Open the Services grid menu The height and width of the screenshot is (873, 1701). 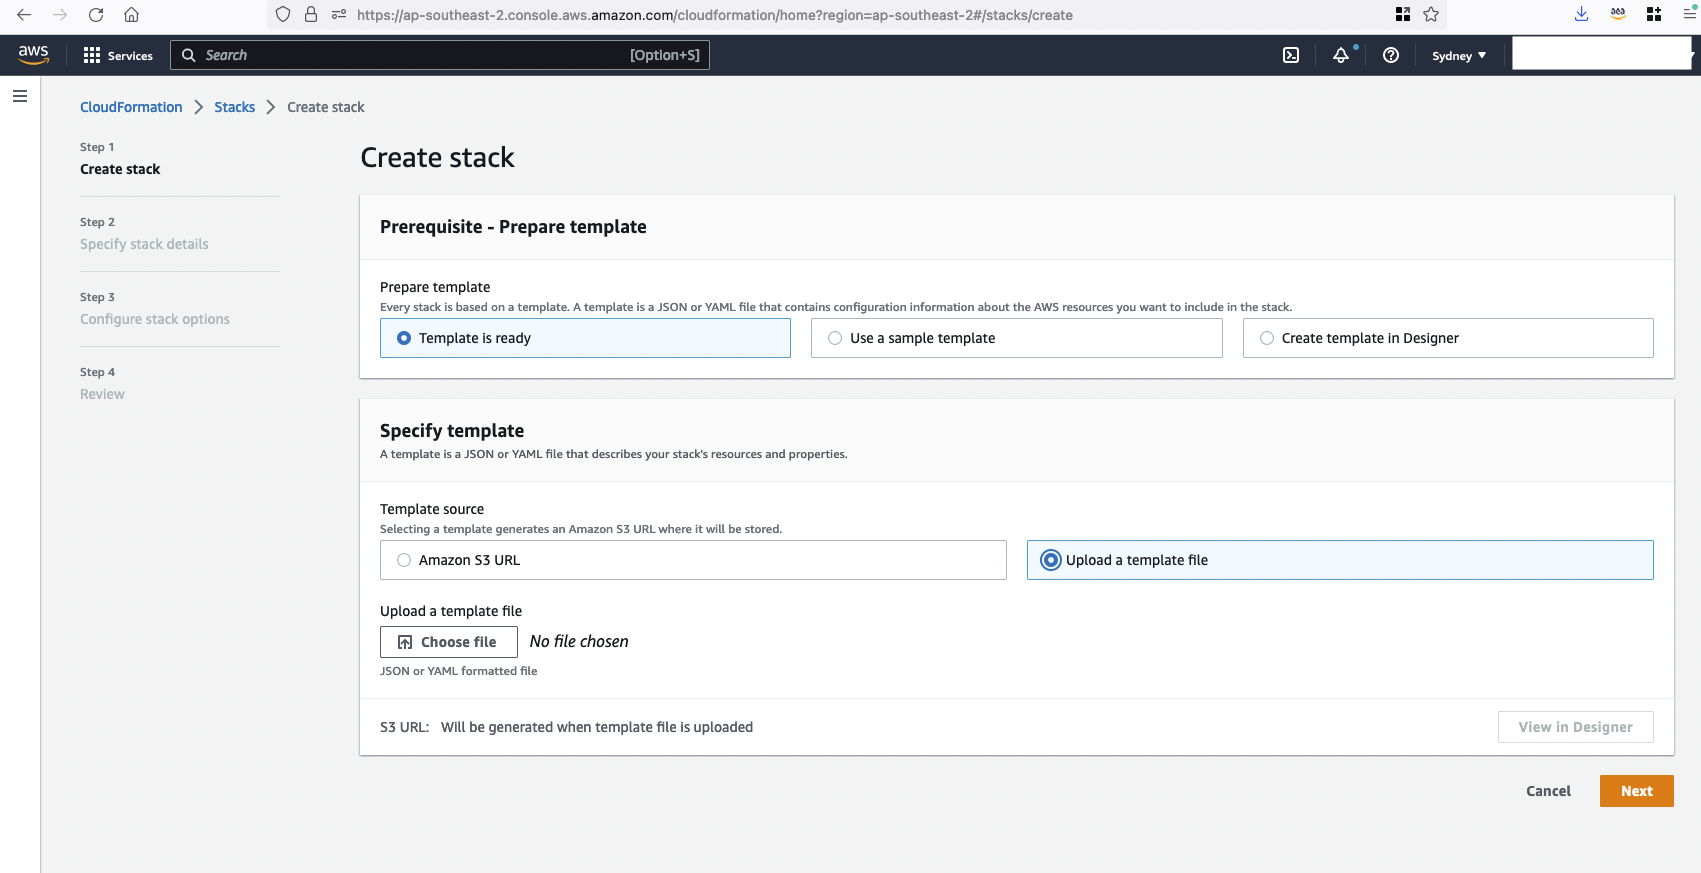pyautogui.click(x=118, y=56)
